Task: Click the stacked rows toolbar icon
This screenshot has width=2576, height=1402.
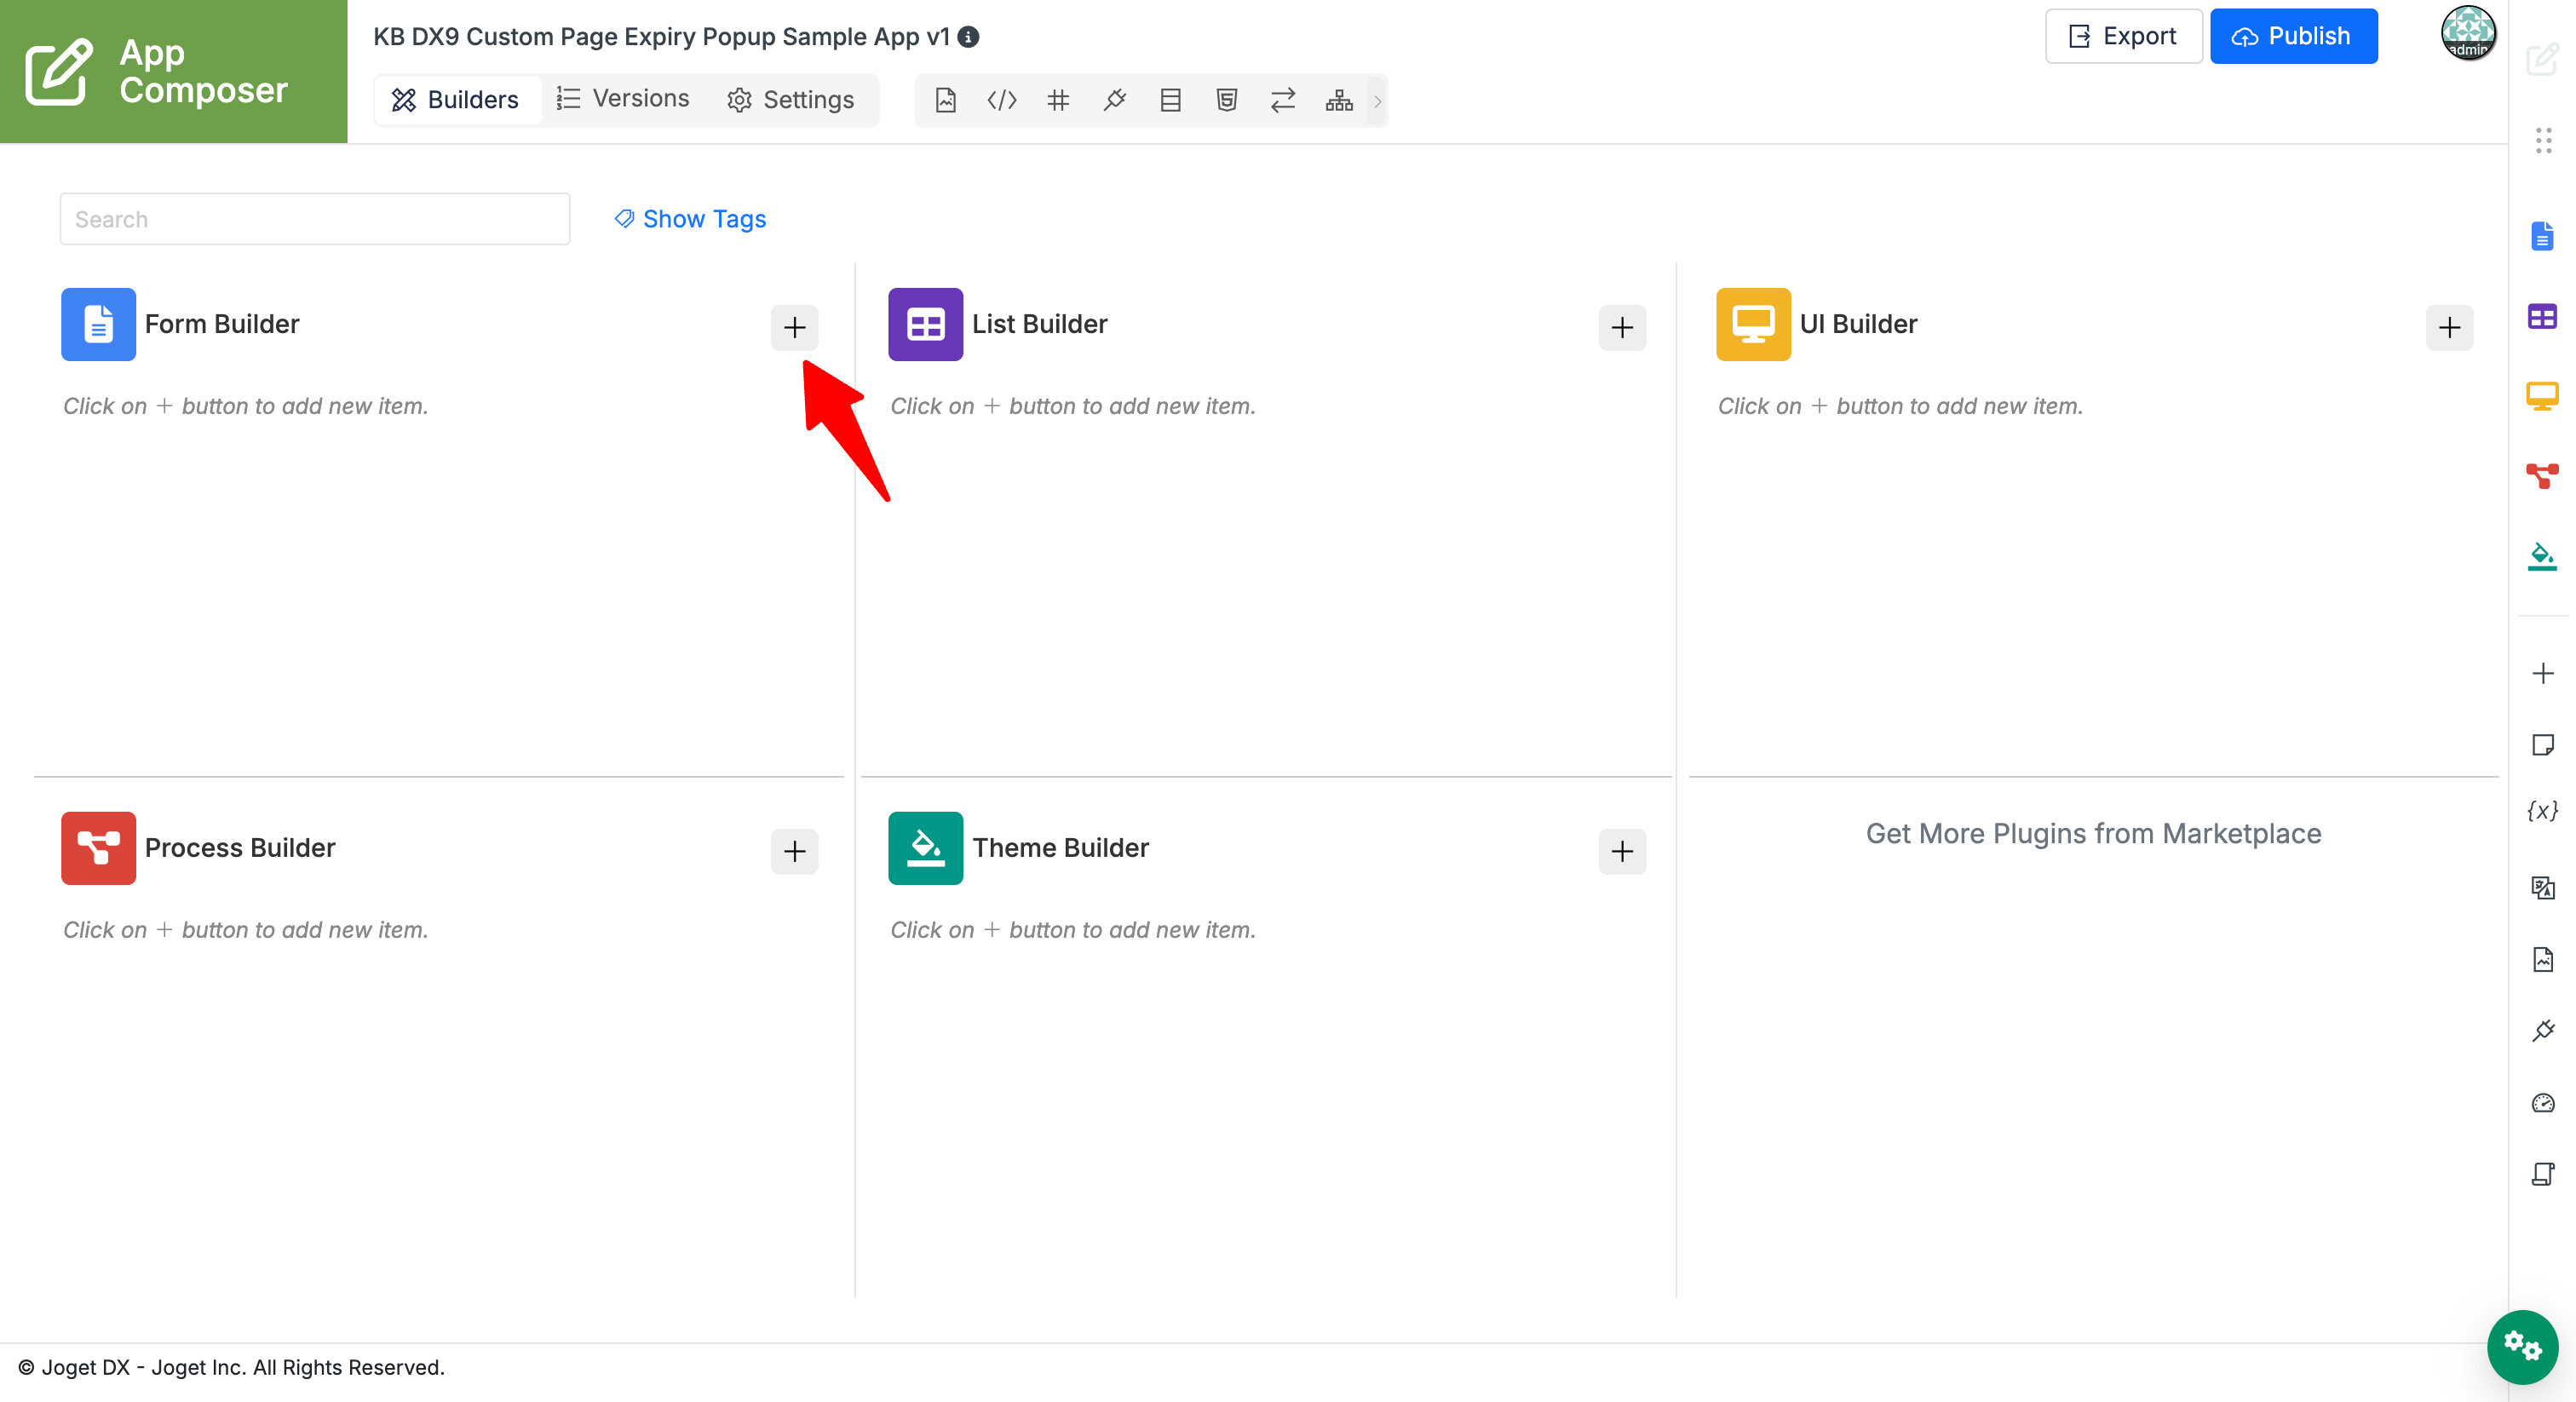Action: coord(1170,100)
